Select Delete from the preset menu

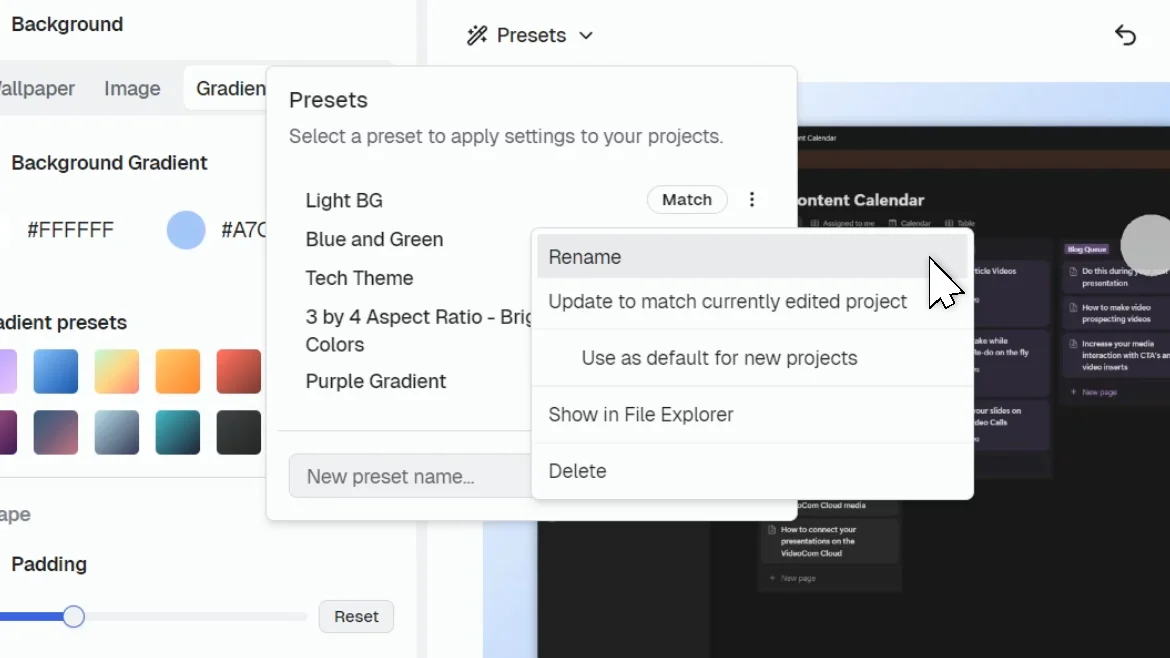coord(577,470)
